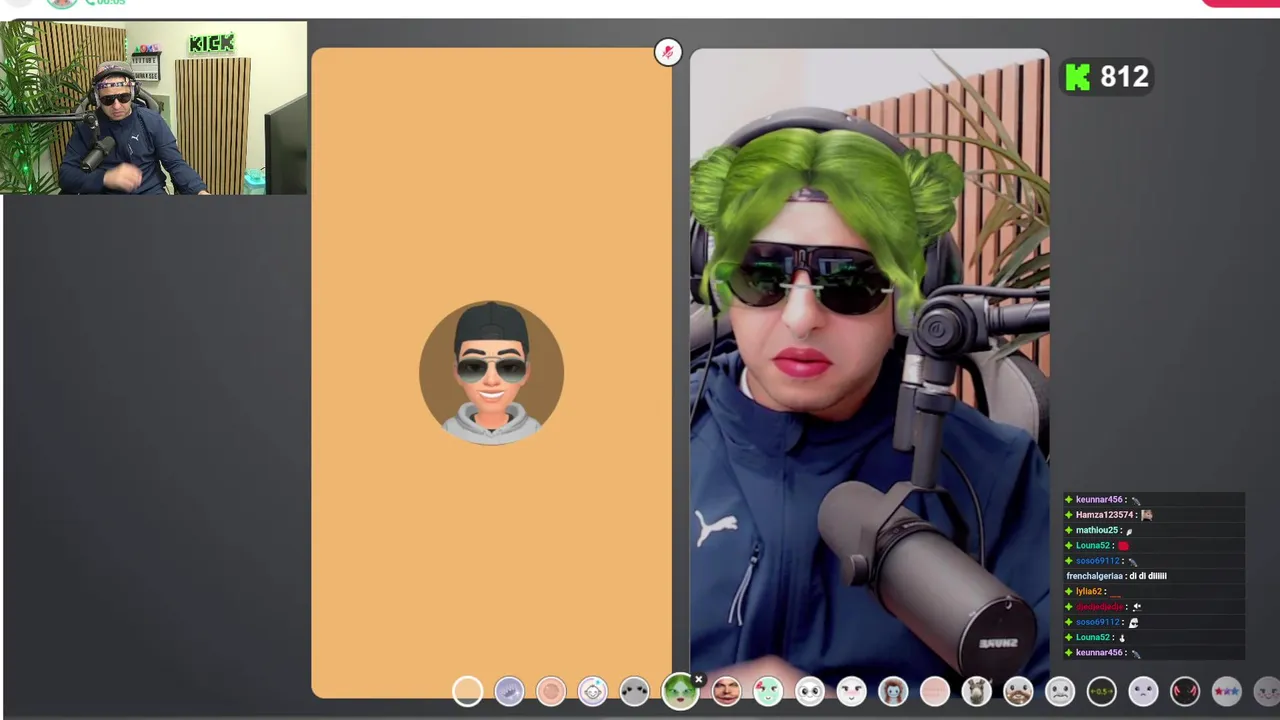Click username mathlou25 in chat
Image resolution: width=1280 pixels, height=720 pixels.
(1097, 530)
